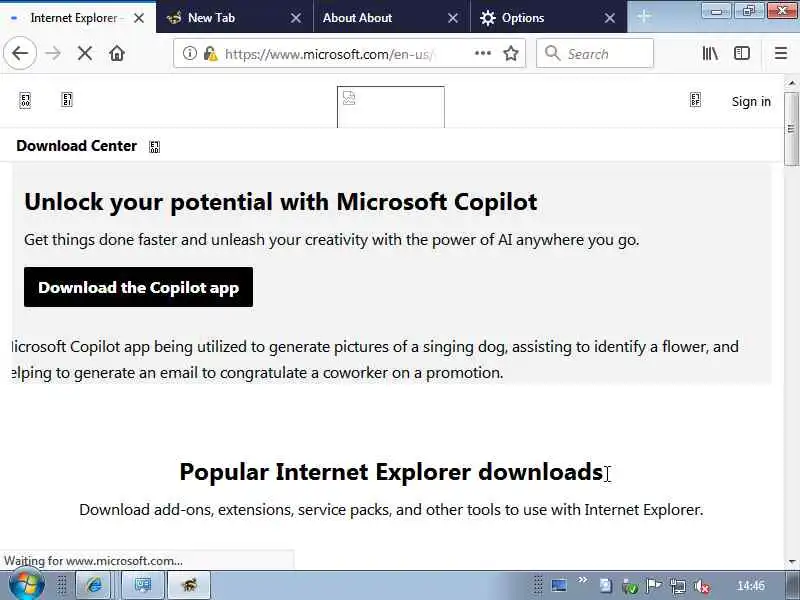Expand the Download Center menu chevron
The height and width of the screenshot is (600, 800).
pos(154,147)
